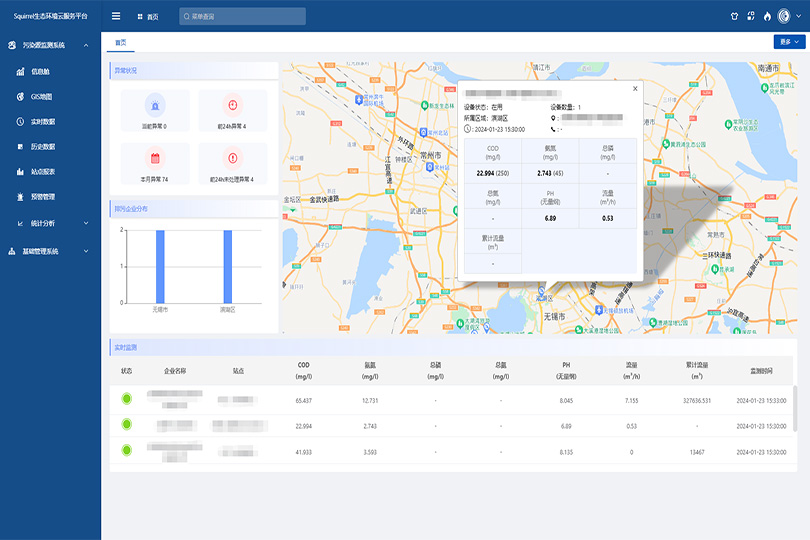Open the 信息舱 sidebar item
The width and height of the screenshot is (810, 540).
(x=40, y=71)
